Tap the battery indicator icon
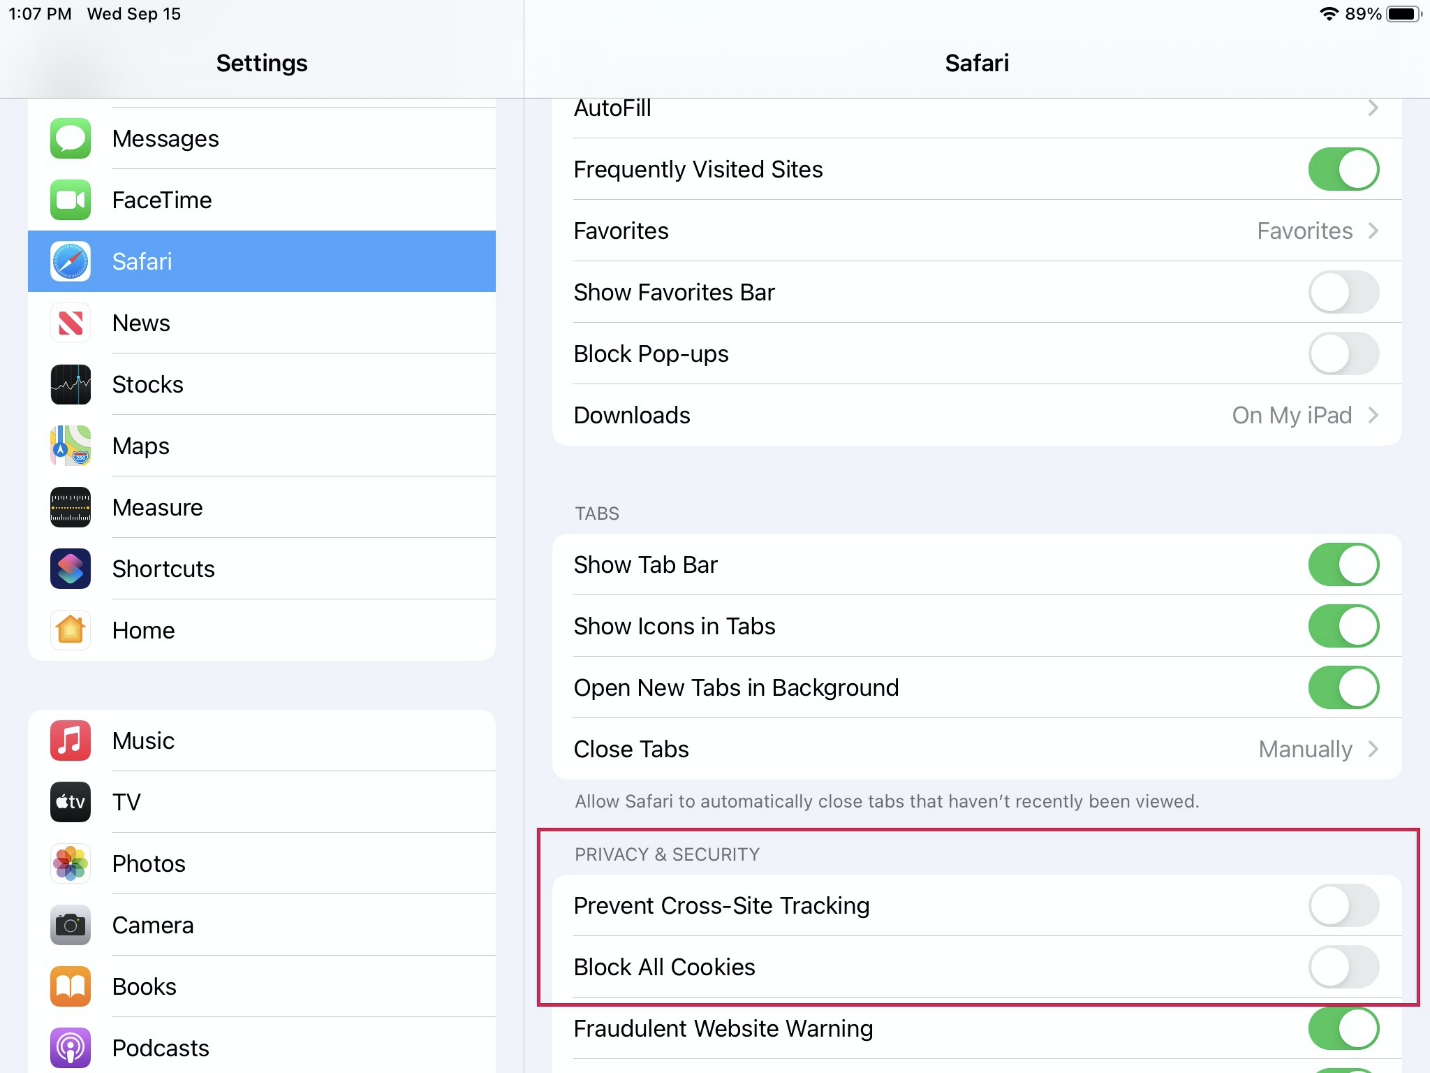The image size is (1430, 1073). pos(1404,14)
